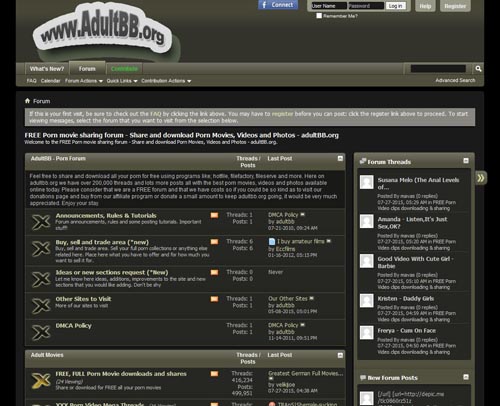
Task: Collapse the Forum Threads sidebar block
Action: tap(466, 161)
